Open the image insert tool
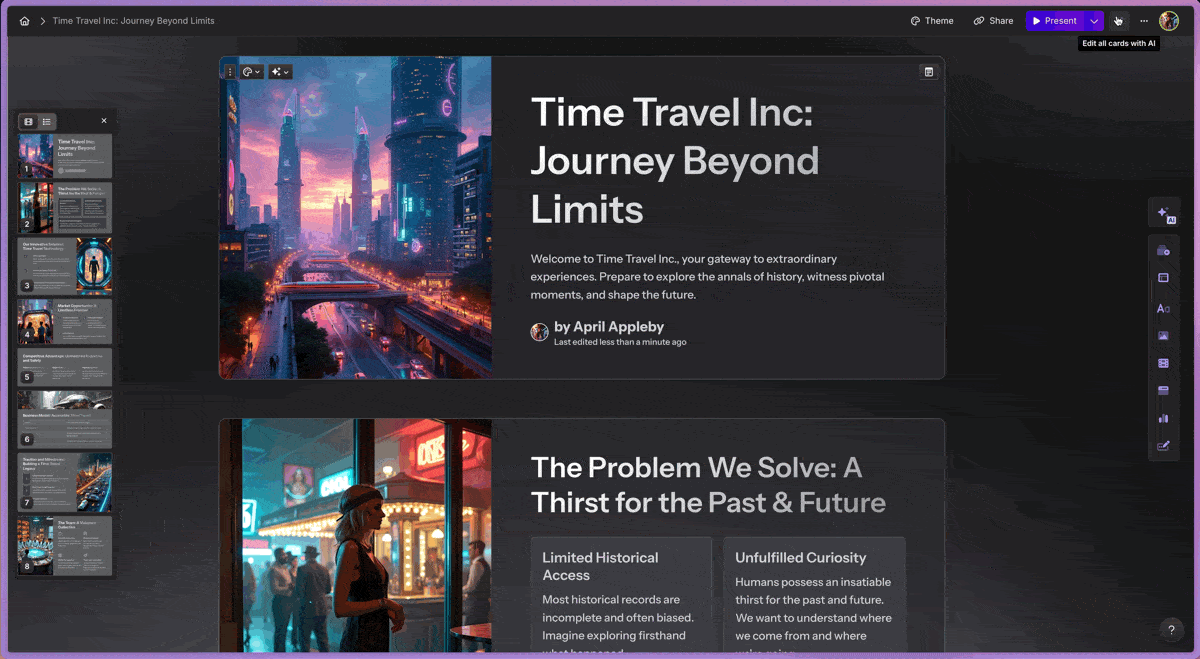The image size is (1200, 659). click(1163, 336)
